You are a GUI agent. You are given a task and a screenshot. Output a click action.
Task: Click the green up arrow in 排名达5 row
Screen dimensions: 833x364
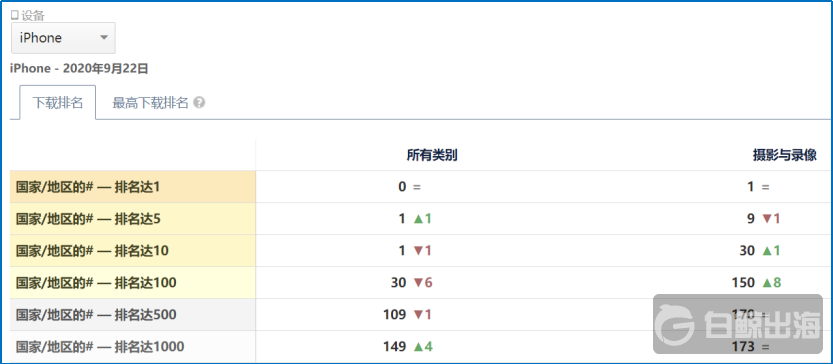click(418, 218)
